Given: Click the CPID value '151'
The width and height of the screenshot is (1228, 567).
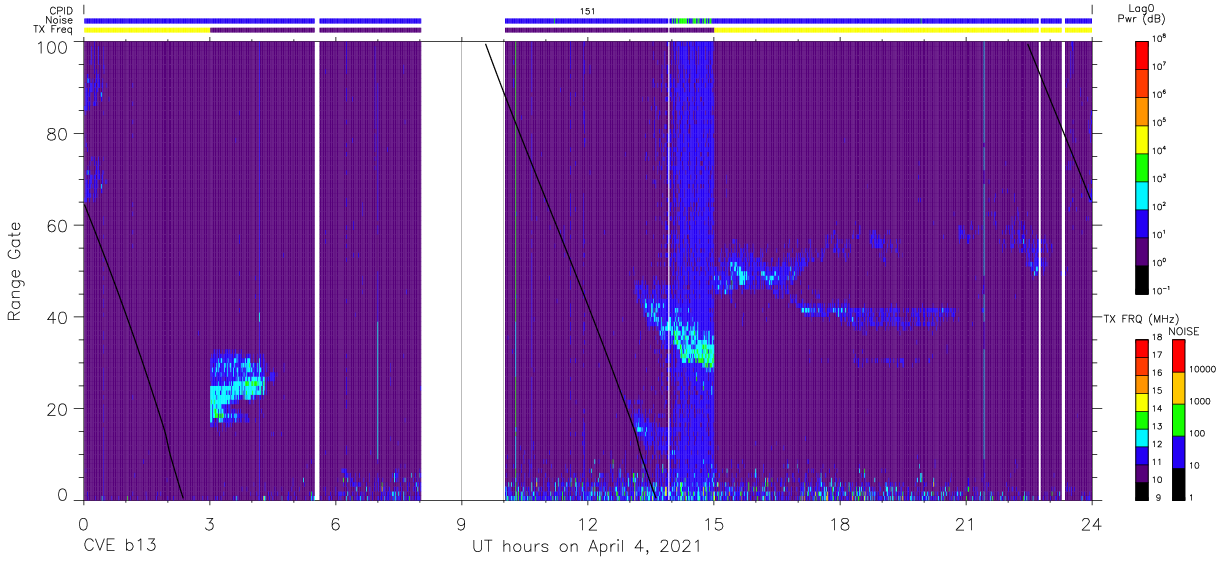Looking at the screenshot, I should pos(588,10).
